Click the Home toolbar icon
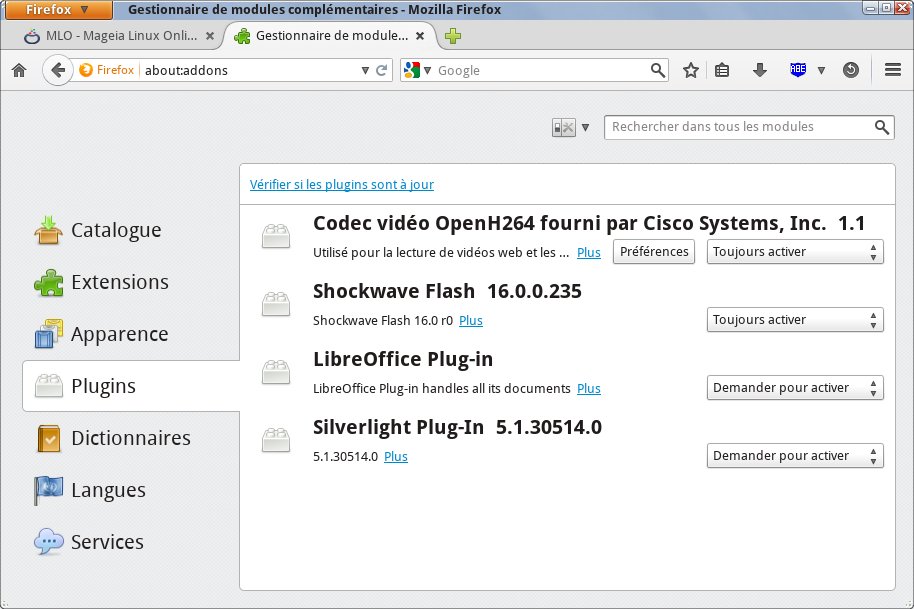 [19, 71]
